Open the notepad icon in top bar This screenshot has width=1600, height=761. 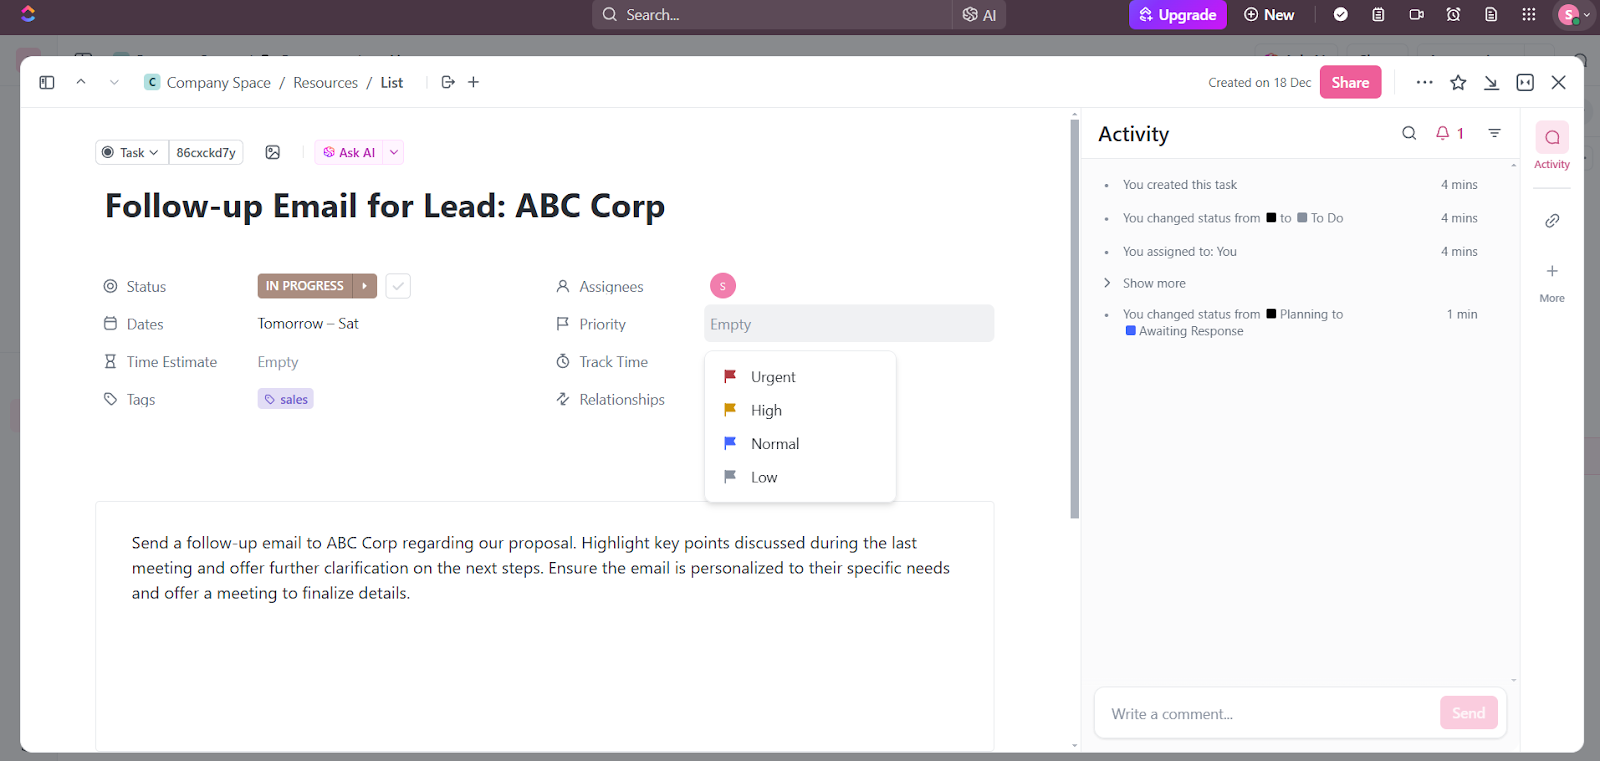1379,15
